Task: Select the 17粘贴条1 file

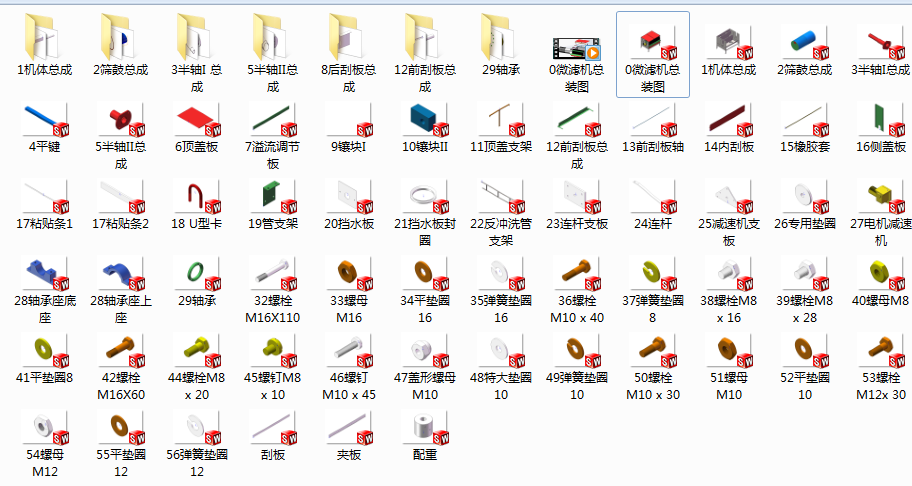Action: (45, 205)
